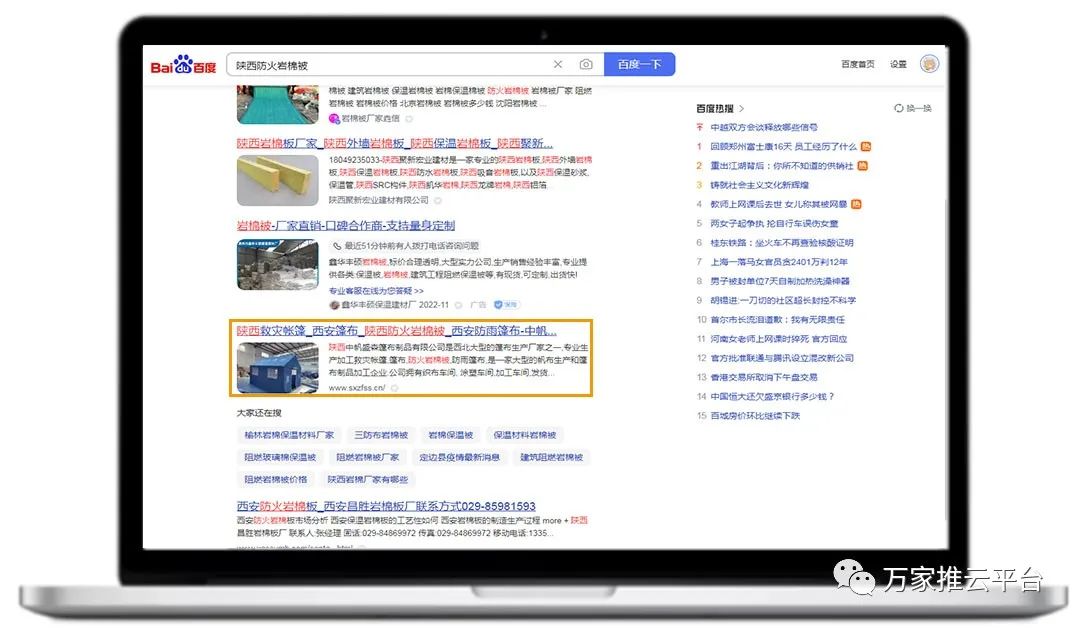This screenshot has width=1080, height=628.
Task: Click the search input field
Action: (x=390, y=65)
